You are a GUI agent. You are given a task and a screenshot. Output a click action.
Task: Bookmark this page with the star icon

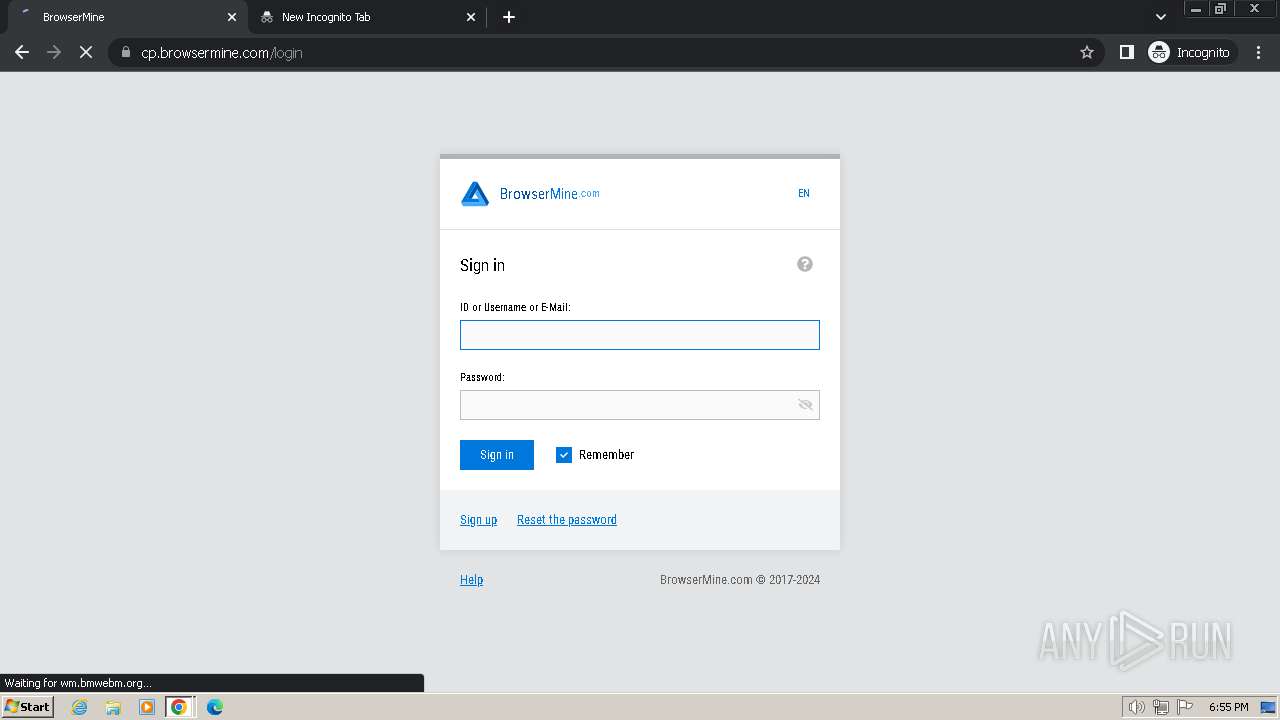pos(1087,53)
